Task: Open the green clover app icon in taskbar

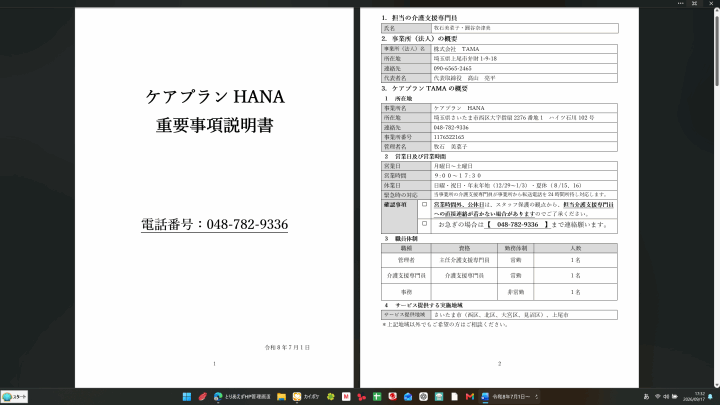Action: pos(331,397)
